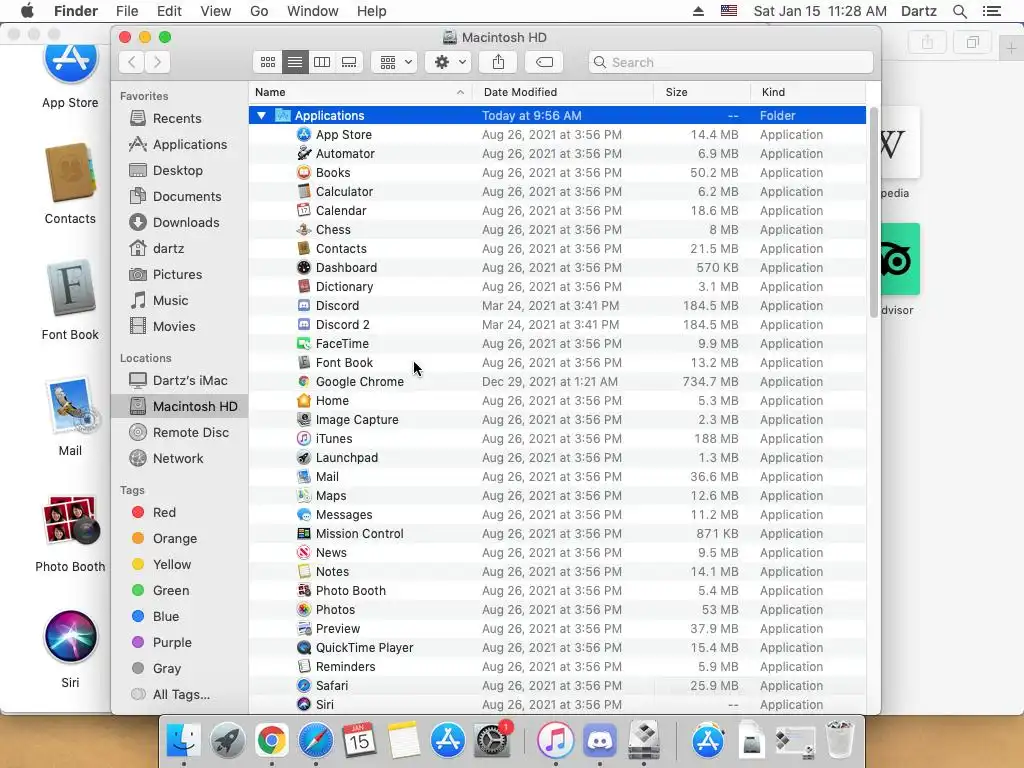Open the group-by arrangement dropdown
The image size is (1024, 768).
click(394, 62)
